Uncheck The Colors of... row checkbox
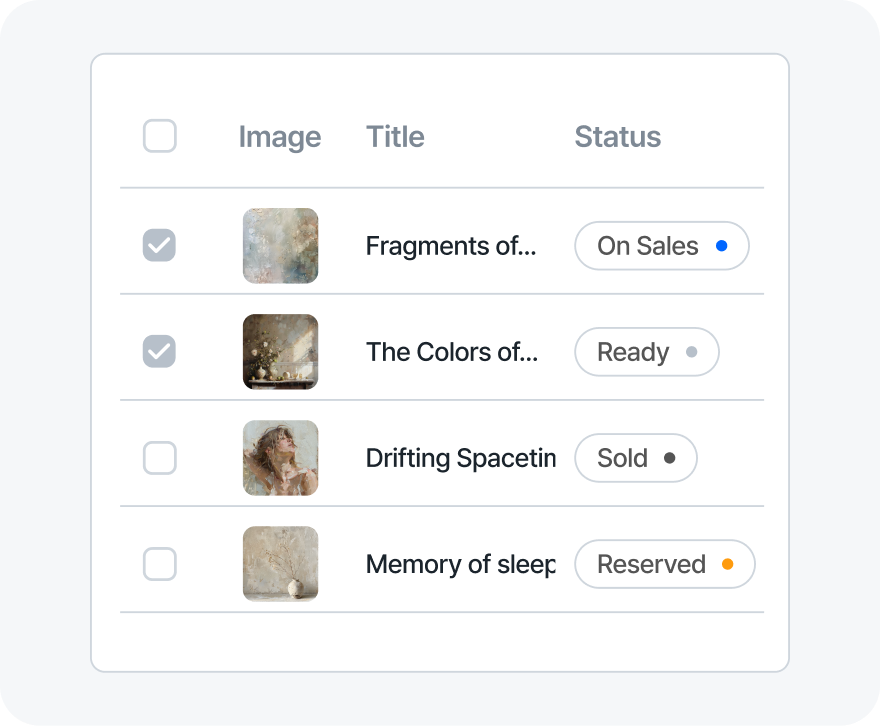Image resolution: width=880 pixels, height=726 pixels. [x=160, y=351]
